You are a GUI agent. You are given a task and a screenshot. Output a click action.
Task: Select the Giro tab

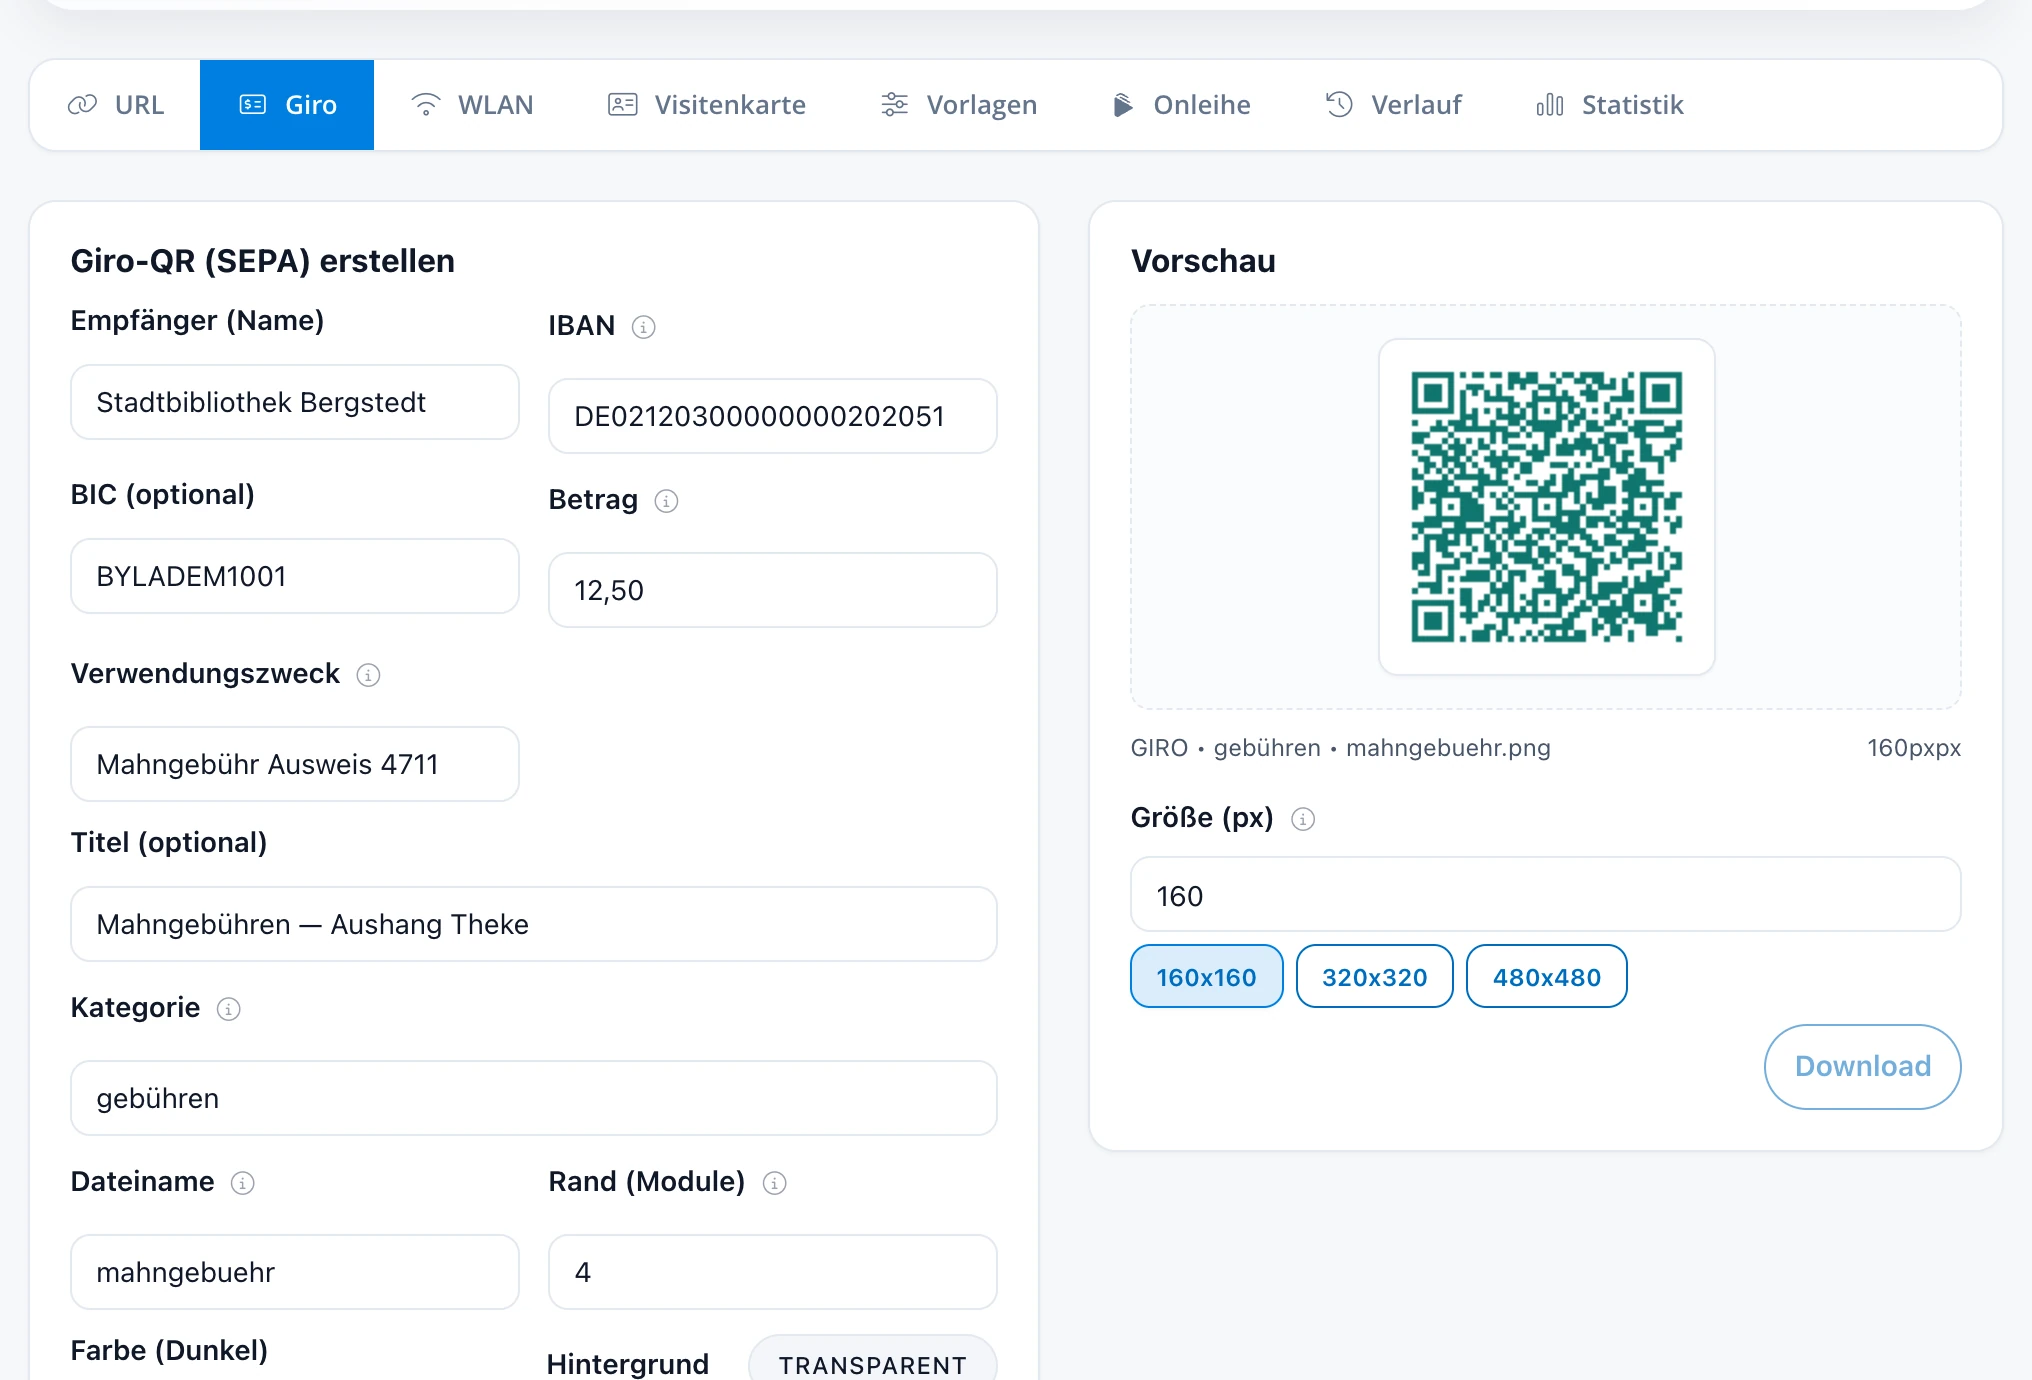point(287,105)
